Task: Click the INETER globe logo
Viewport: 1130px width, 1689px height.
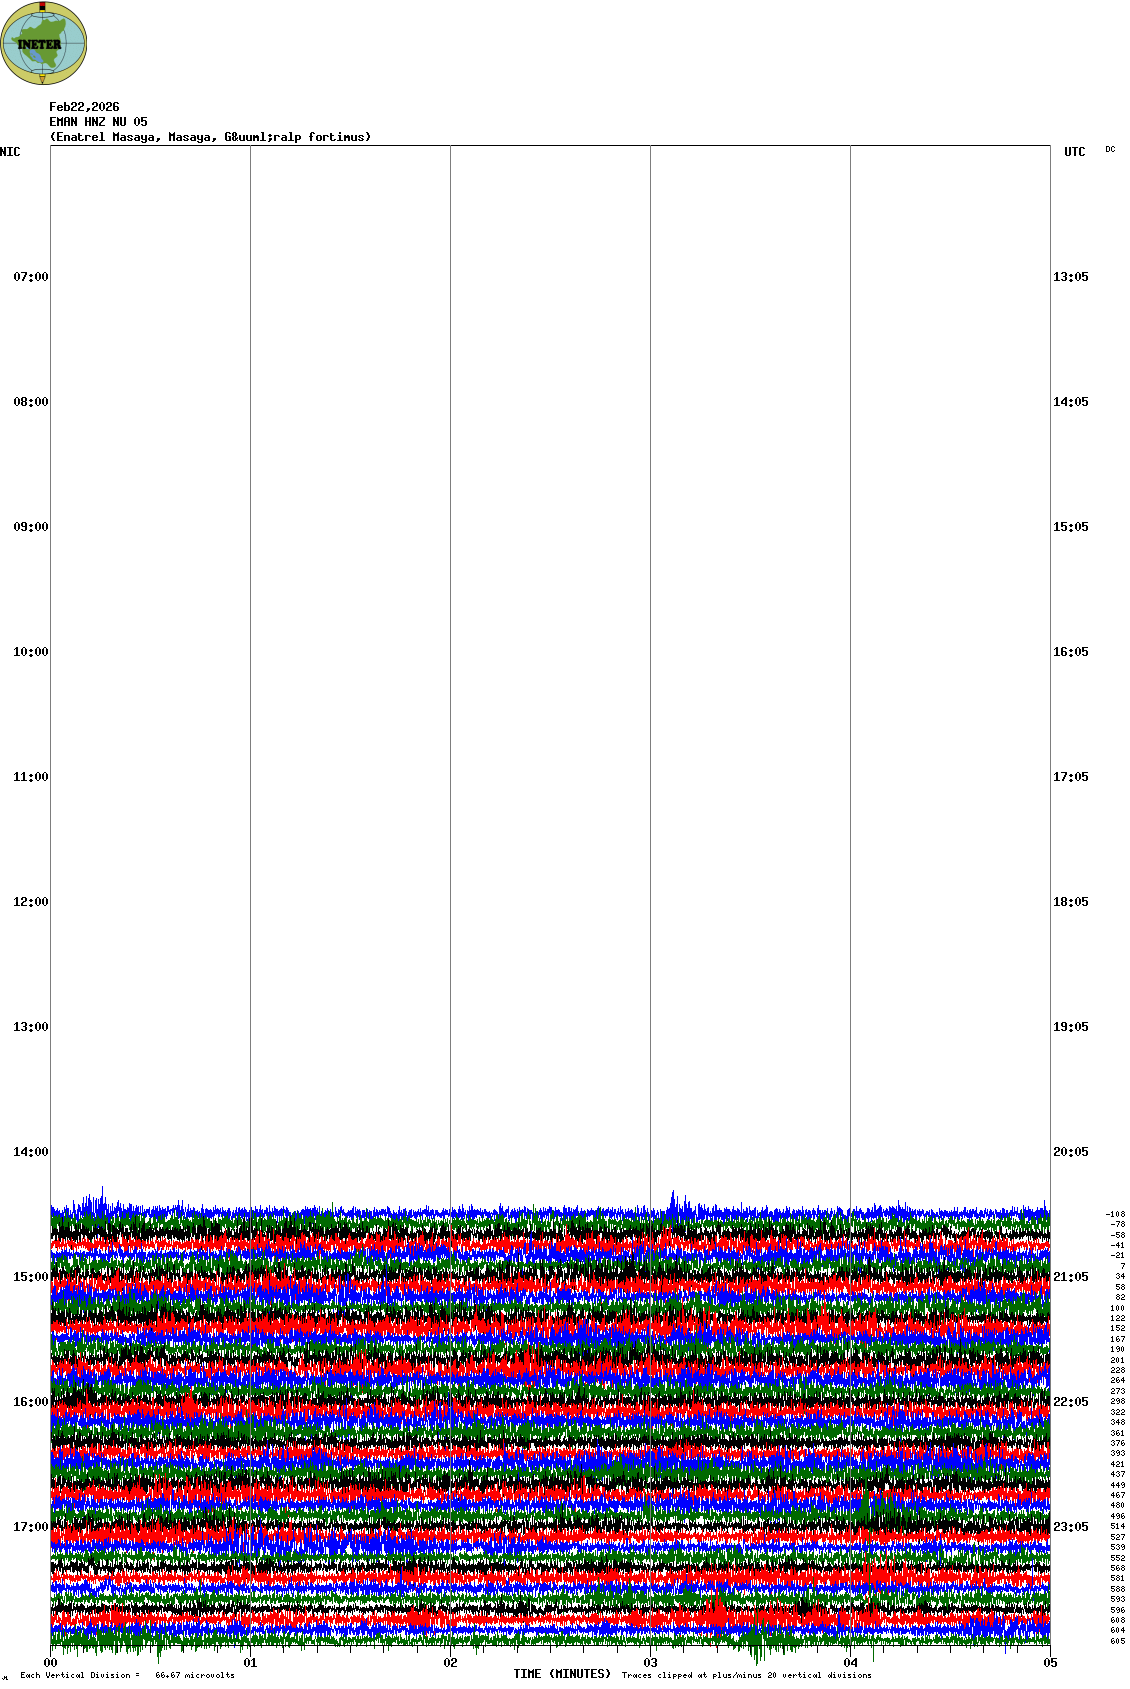Action: point(44,43)
